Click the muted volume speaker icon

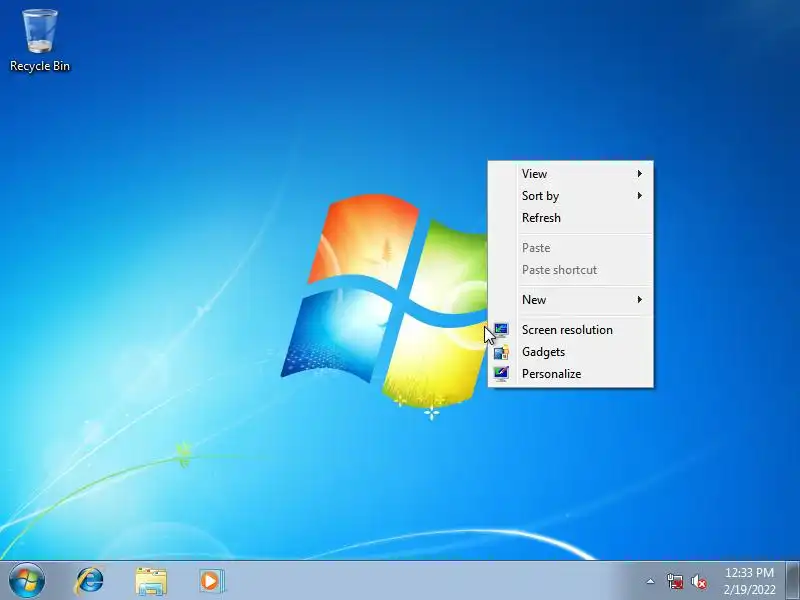point(699,582)
